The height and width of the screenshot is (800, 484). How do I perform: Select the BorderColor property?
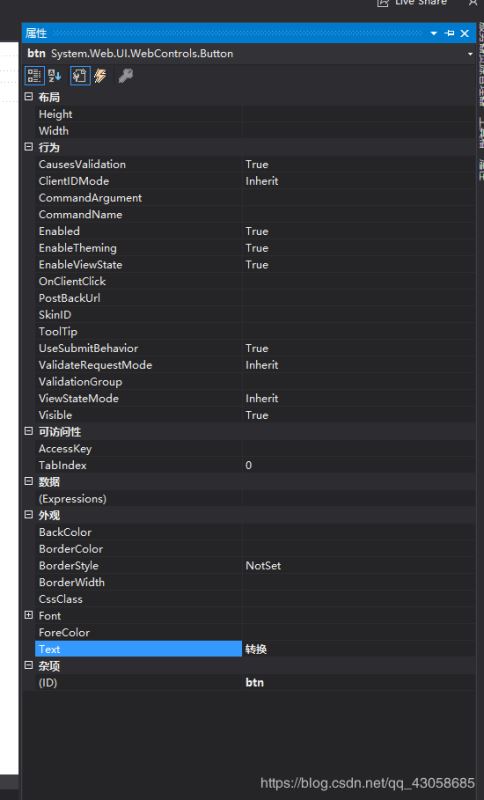(71, 549)
